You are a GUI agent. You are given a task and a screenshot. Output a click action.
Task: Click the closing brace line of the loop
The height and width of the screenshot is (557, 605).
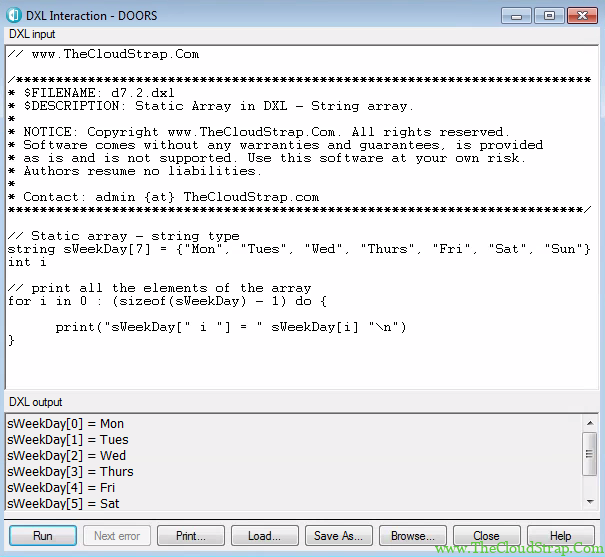(x=11, y=340)
